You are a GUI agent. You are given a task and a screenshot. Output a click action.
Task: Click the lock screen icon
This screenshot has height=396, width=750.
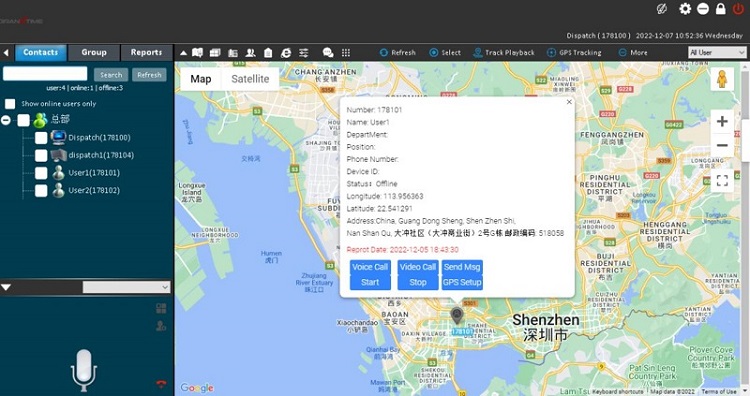[720, 9]
